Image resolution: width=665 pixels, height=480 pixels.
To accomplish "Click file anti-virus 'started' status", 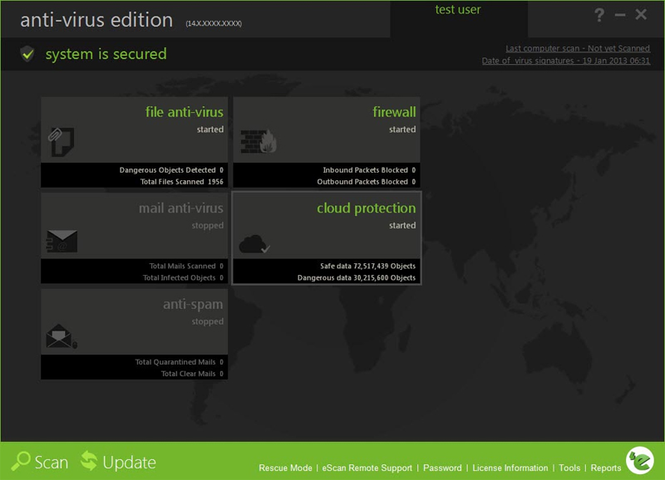I will coord(210,129).
